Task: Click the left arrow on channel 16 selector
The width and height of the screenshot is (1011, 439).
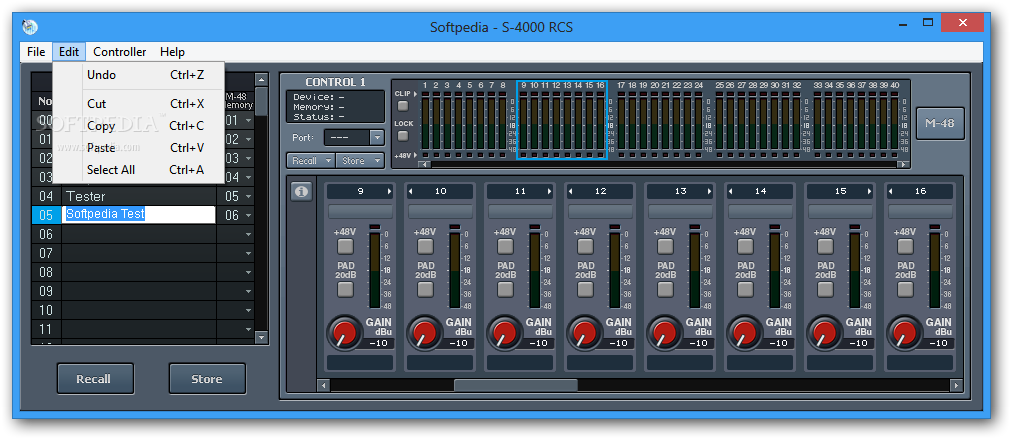Action: pos(891,191)
